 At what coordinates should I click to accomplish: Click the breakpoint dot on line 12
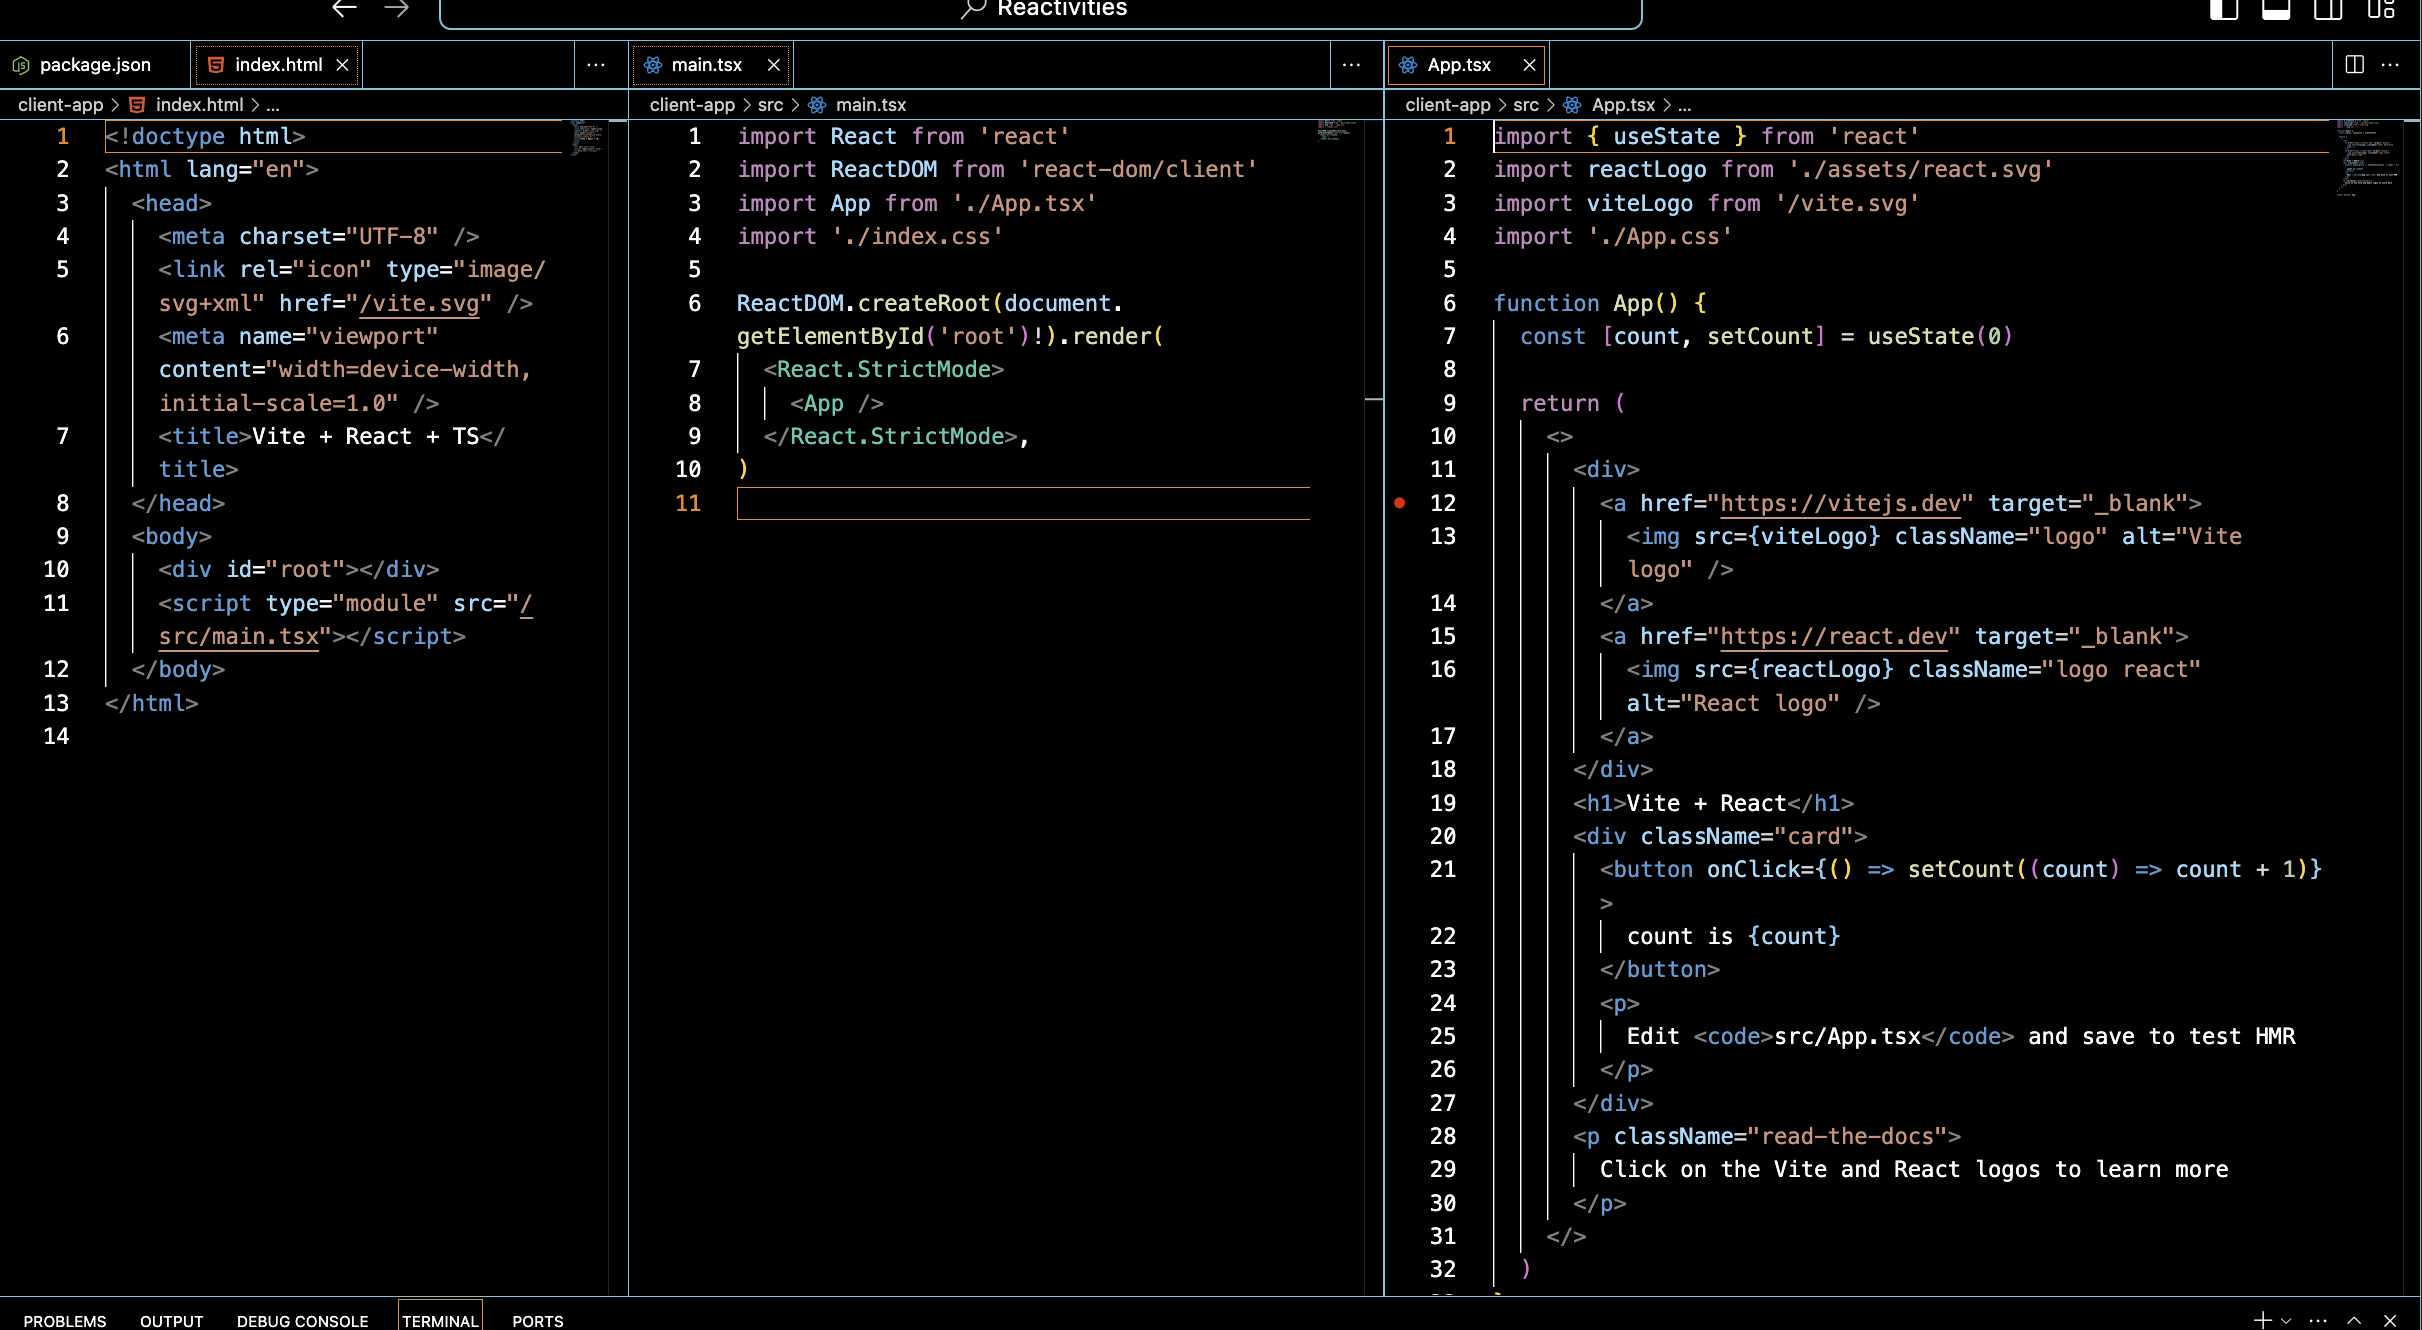pyautogui.click(x=1400, y=503)
